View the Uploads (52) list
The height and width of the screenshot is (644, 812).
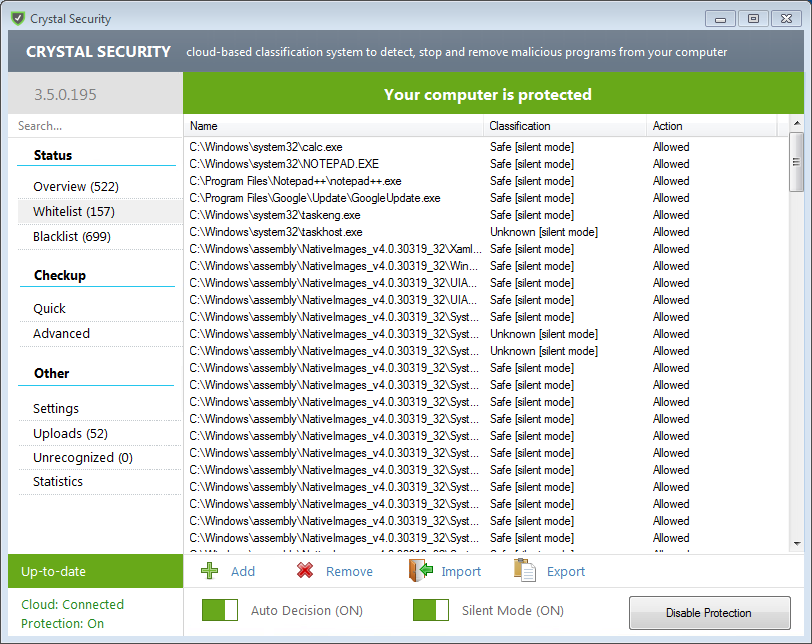coord(70,433)
